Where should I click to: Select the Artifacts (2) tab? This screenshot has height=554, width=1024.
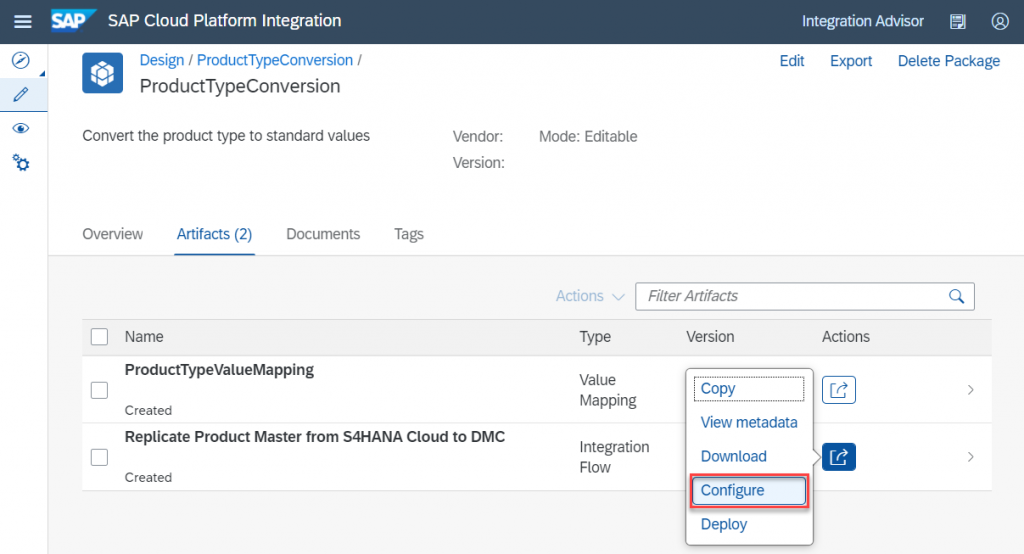214,234
